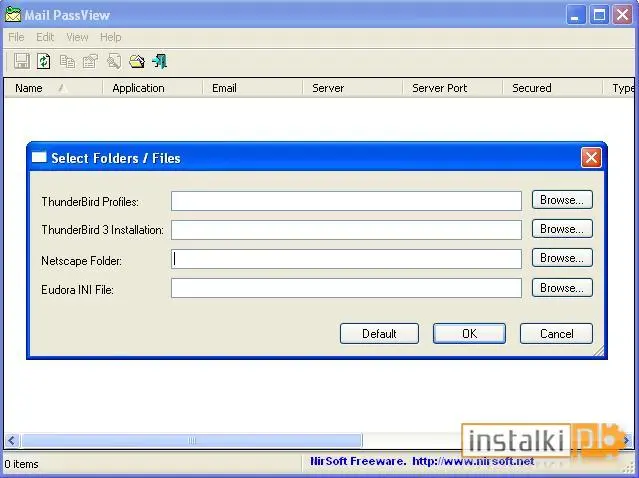Click inside the ThunderBird Profiles field
The width and height of the screenshot is (639, 478).
[x=346, y=201]
